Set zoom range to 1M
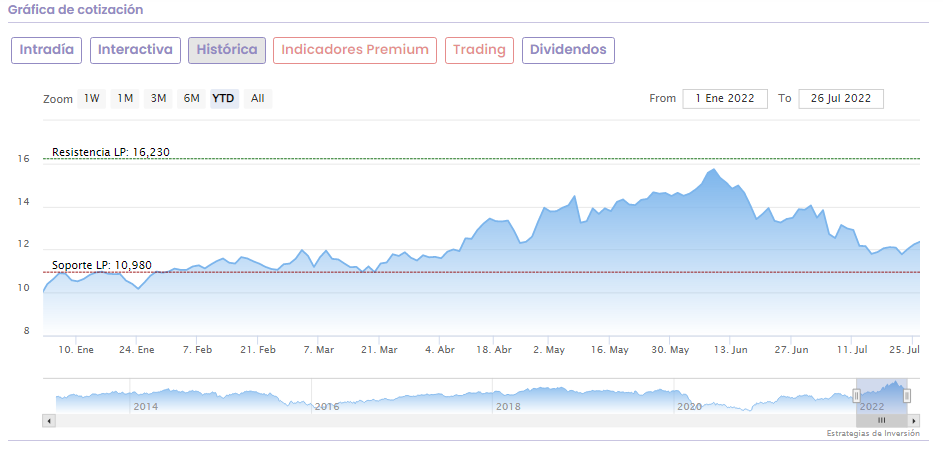The height and width of the screenshot is (453, 943). 125,98
